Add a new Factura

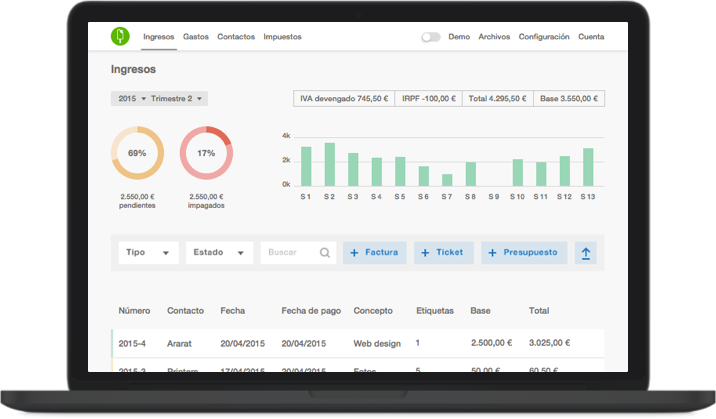click(x=374, y=253)
